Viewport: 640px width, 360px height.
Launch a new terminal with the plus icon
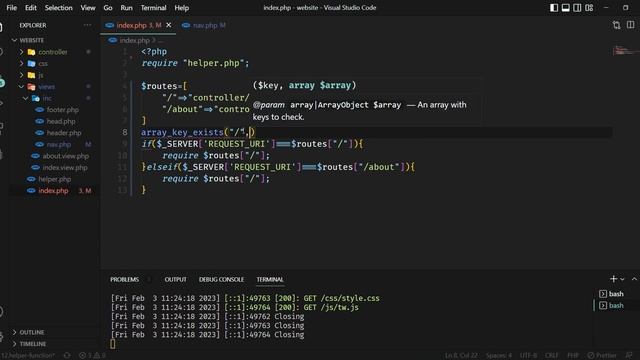613,279
